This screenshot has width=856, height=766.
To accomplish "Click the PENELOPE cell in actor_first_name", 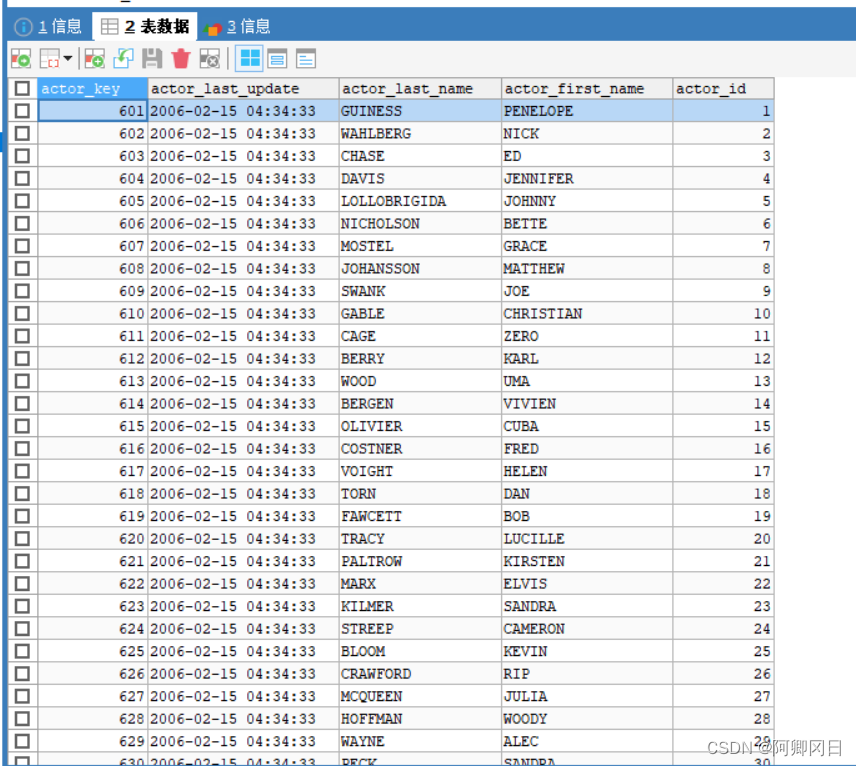I will pyautogui.click(x=586, y=111).
